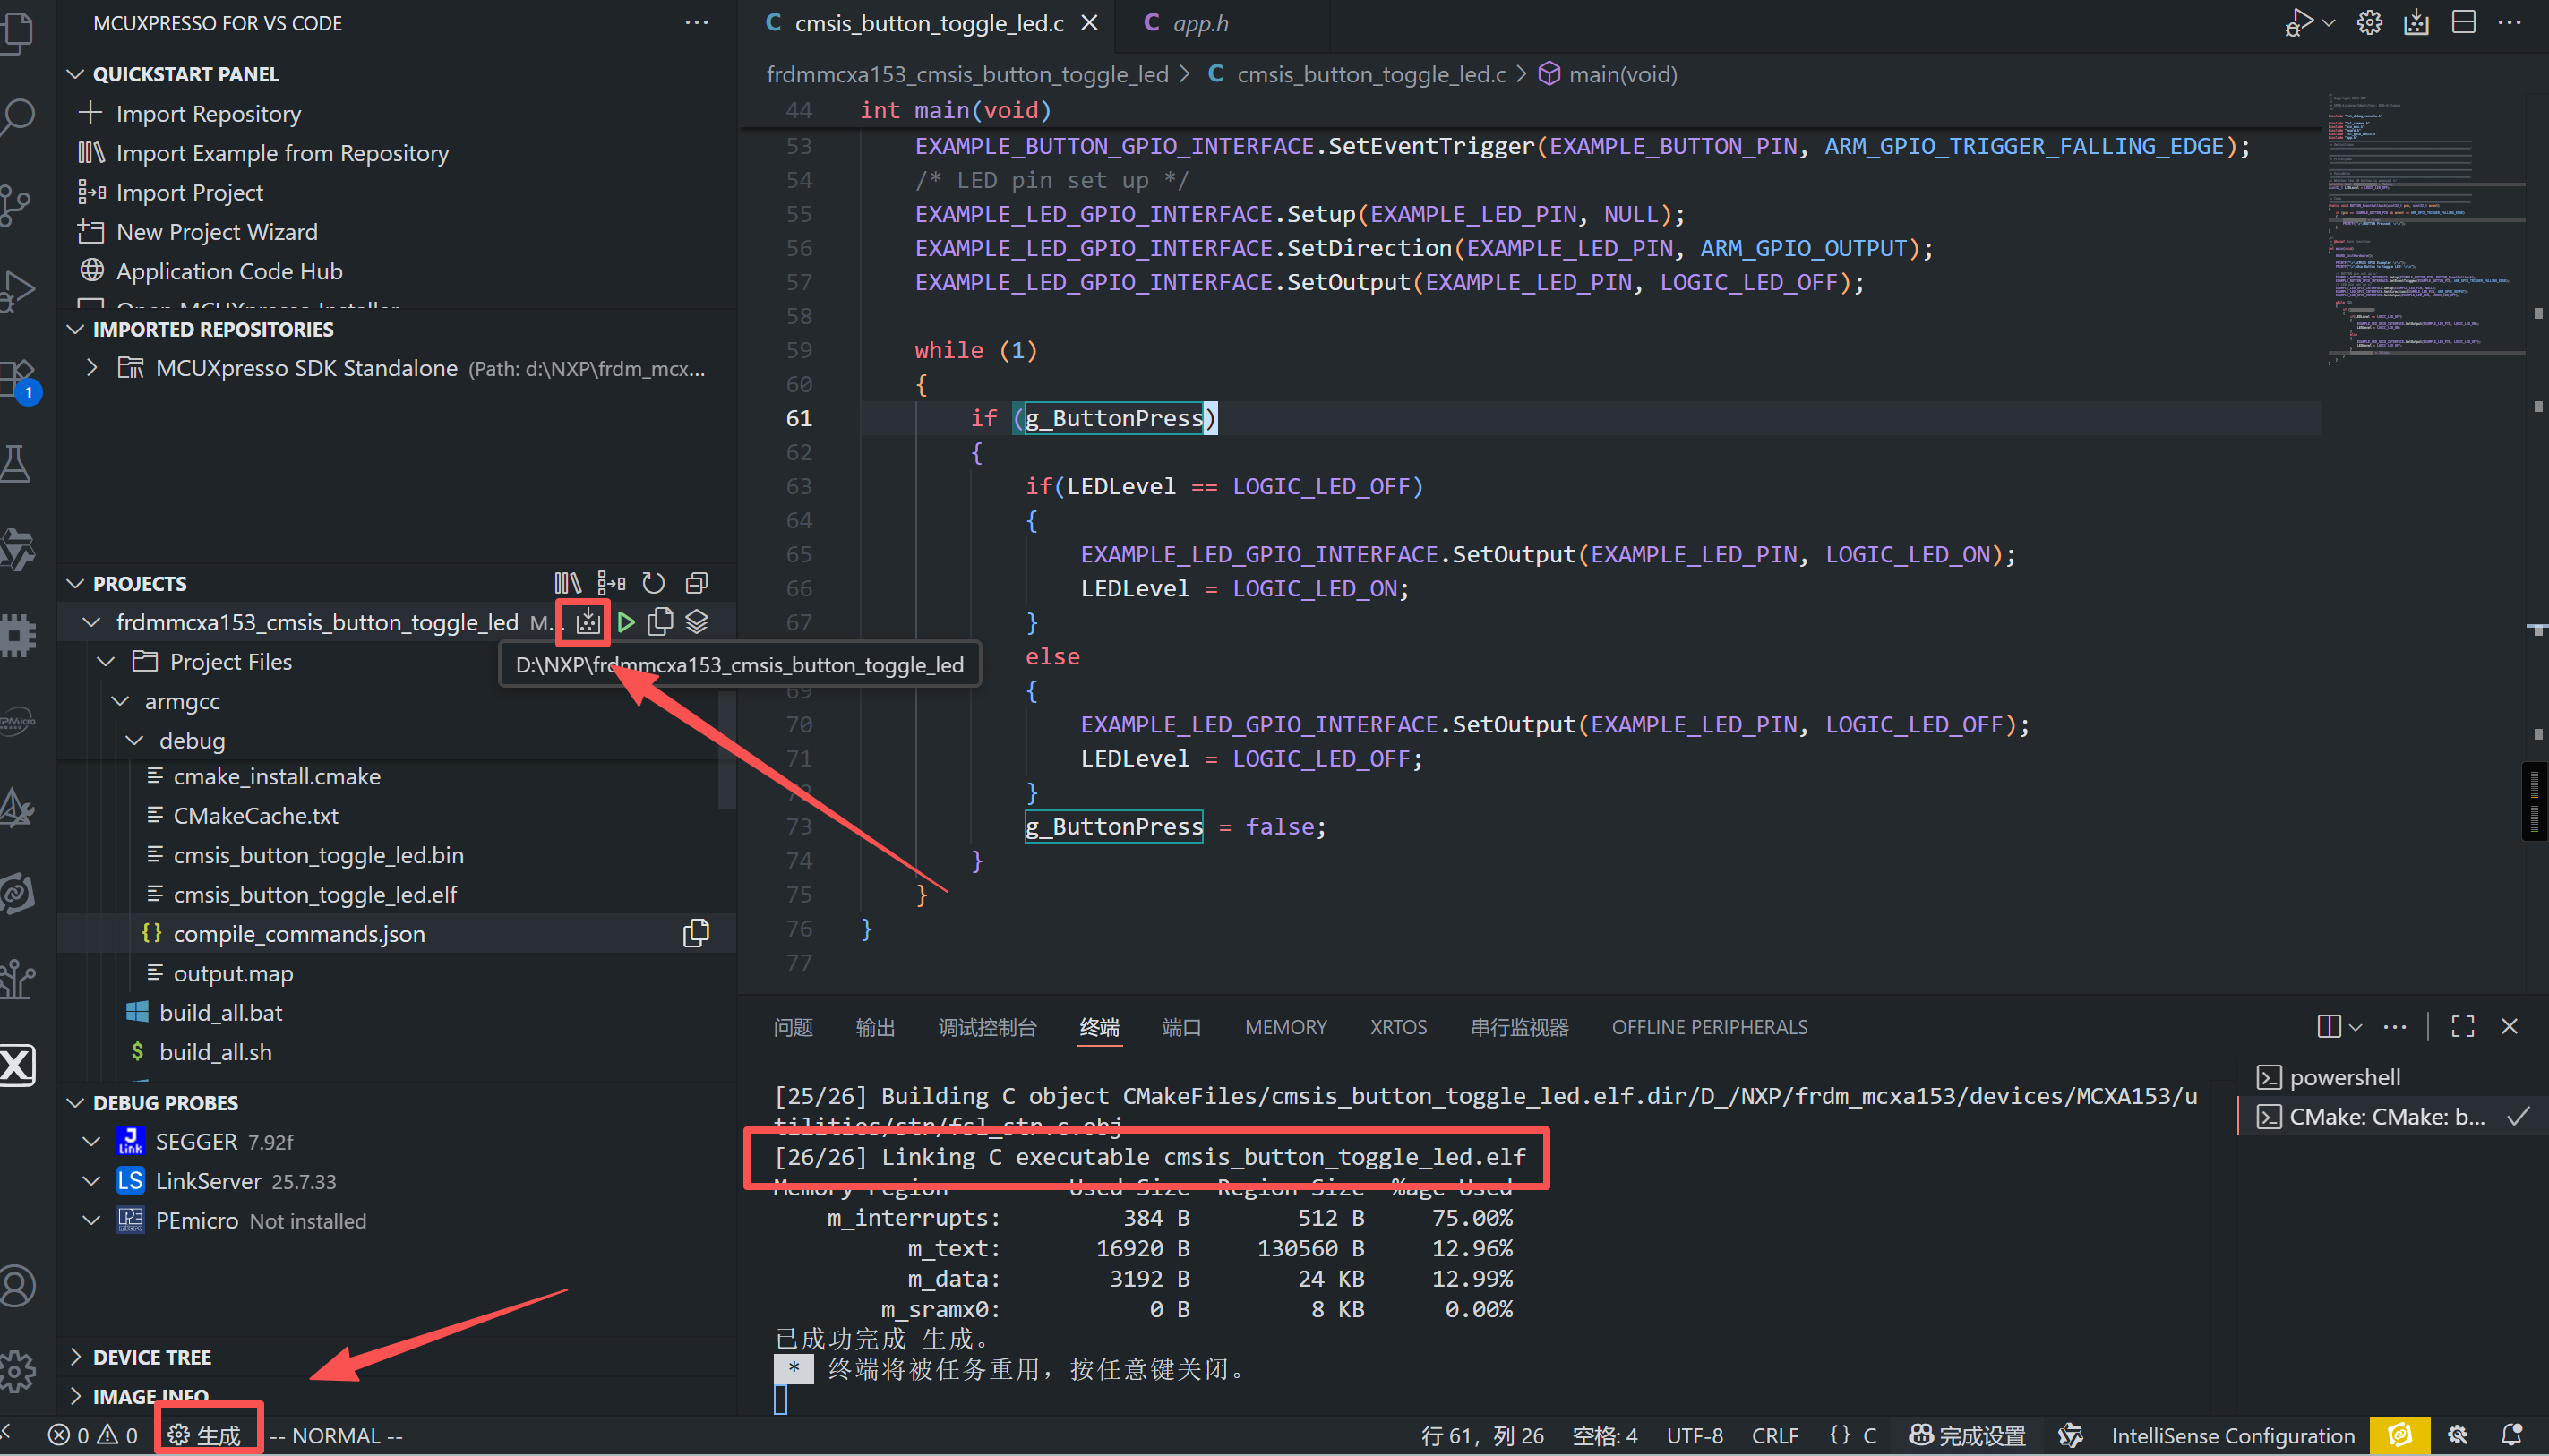Select powershell terminal in list
This screenshot has width=2549, height=1456.
coord(2344,1077)
